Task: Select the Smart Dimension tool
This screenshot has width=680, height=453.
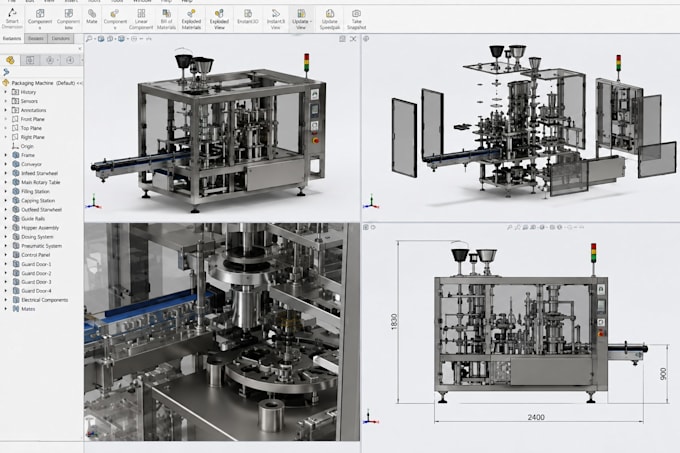Action: click(x=12, y=18)
